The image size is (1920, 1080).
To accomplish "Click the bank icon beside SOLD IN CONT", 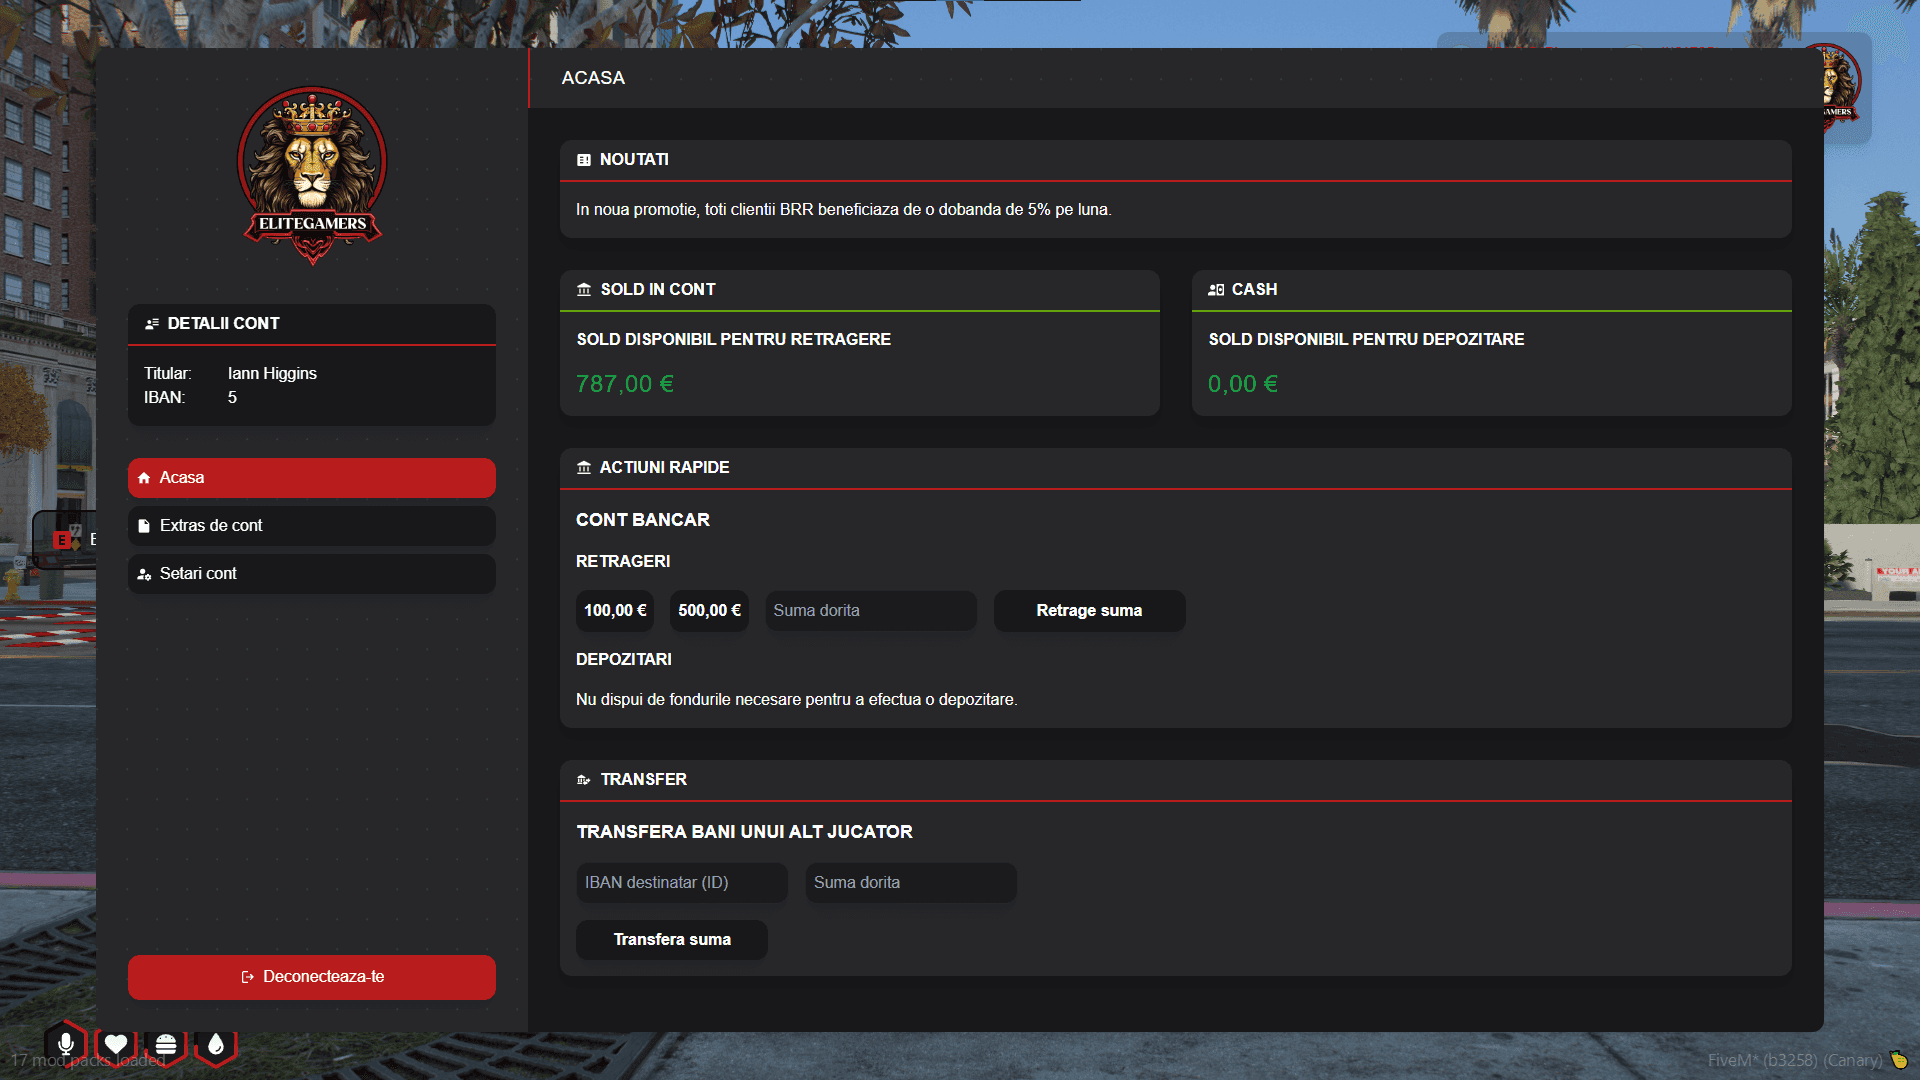I will tap(584, 290).
